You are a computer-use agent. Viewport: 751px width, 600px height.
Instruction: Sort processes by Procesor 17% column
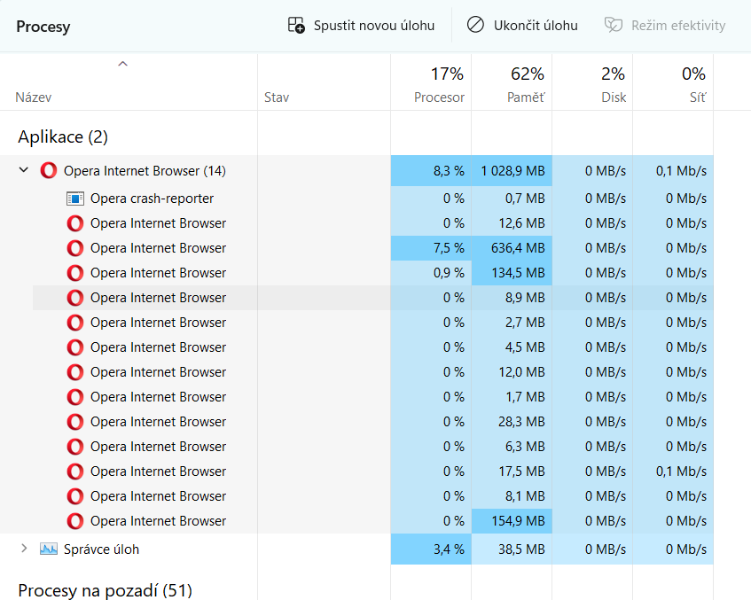[431, 82]
